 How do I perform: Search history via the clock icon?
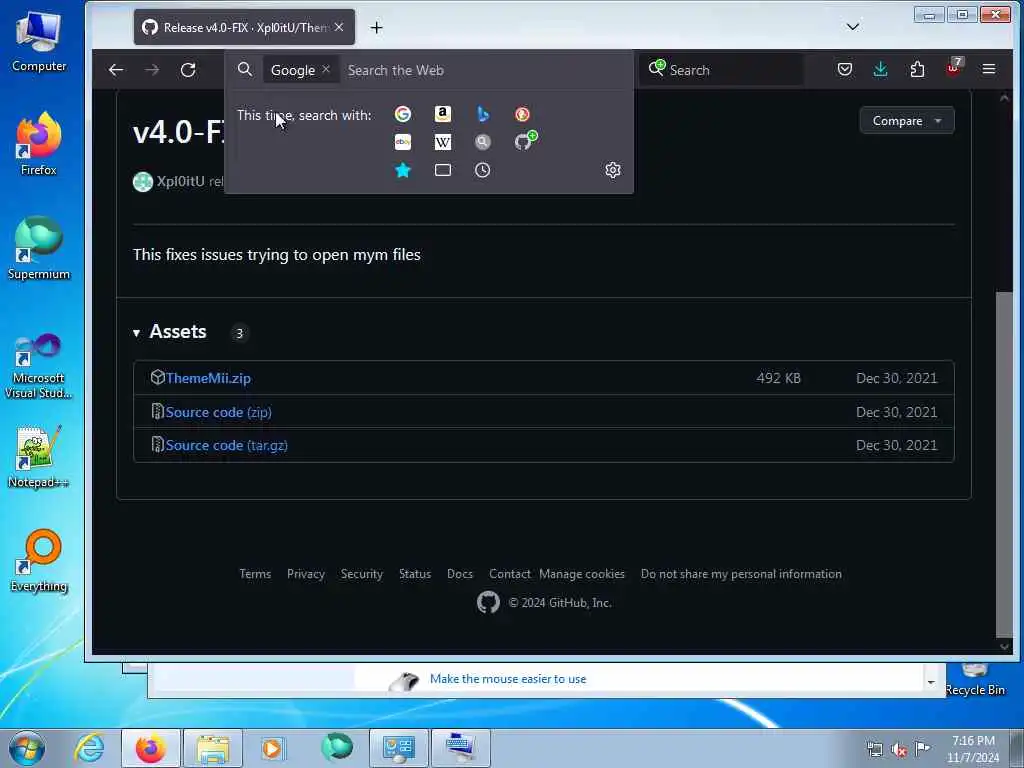tap(483, 170)
